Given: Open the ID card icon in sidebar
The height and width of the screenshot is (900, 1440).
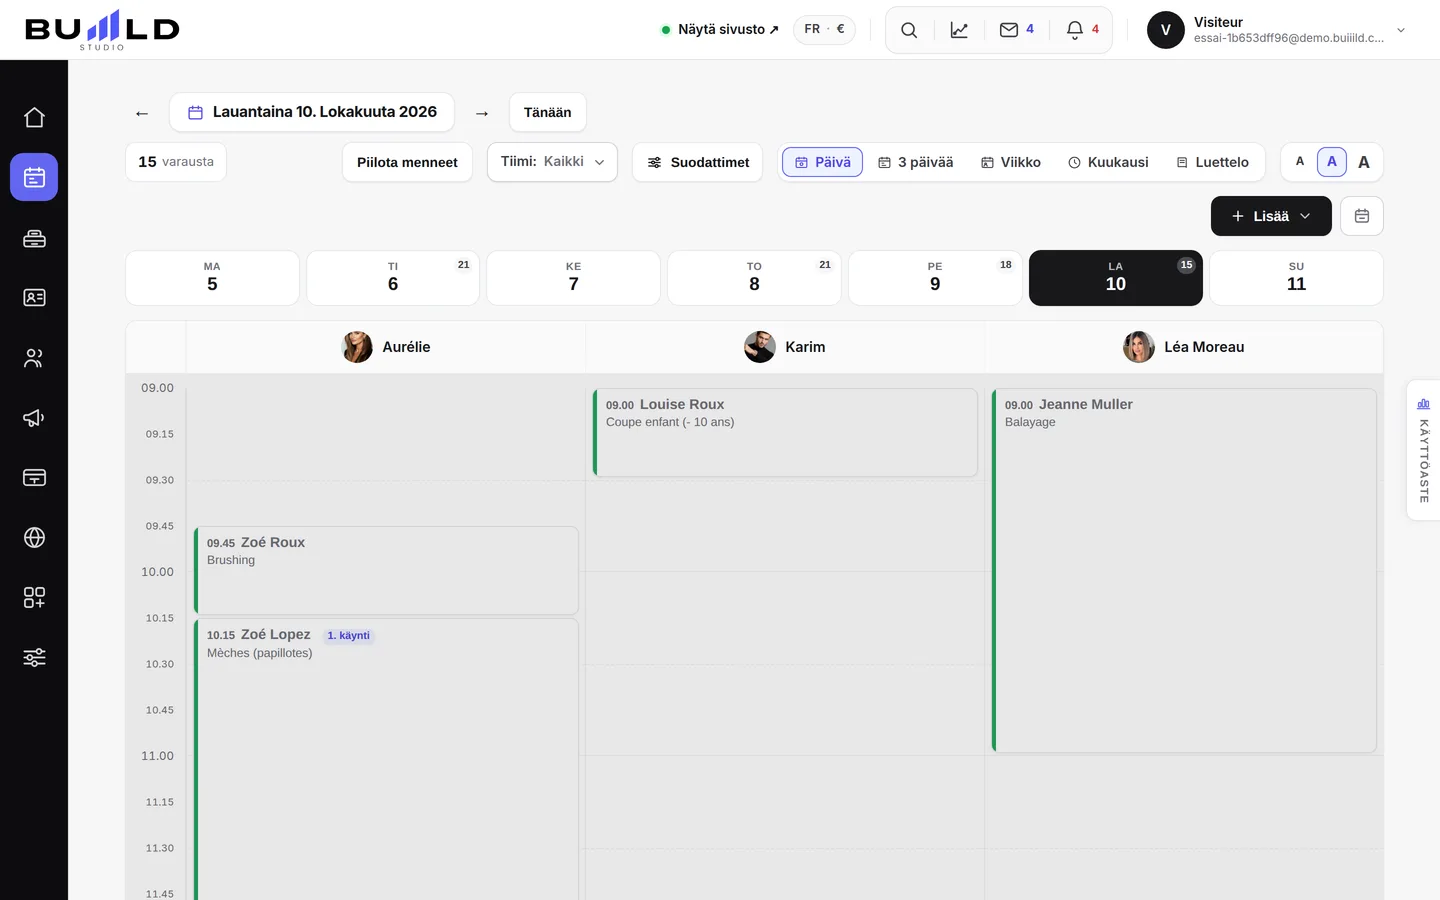Looking at the screenshot, I should click(x=34, y=297).
